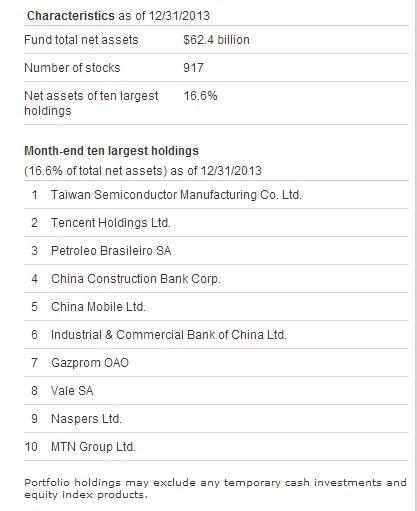Click Gazprom OAO entry
The height and width of the screenshot is (511, 417).
tap(90, 363)
